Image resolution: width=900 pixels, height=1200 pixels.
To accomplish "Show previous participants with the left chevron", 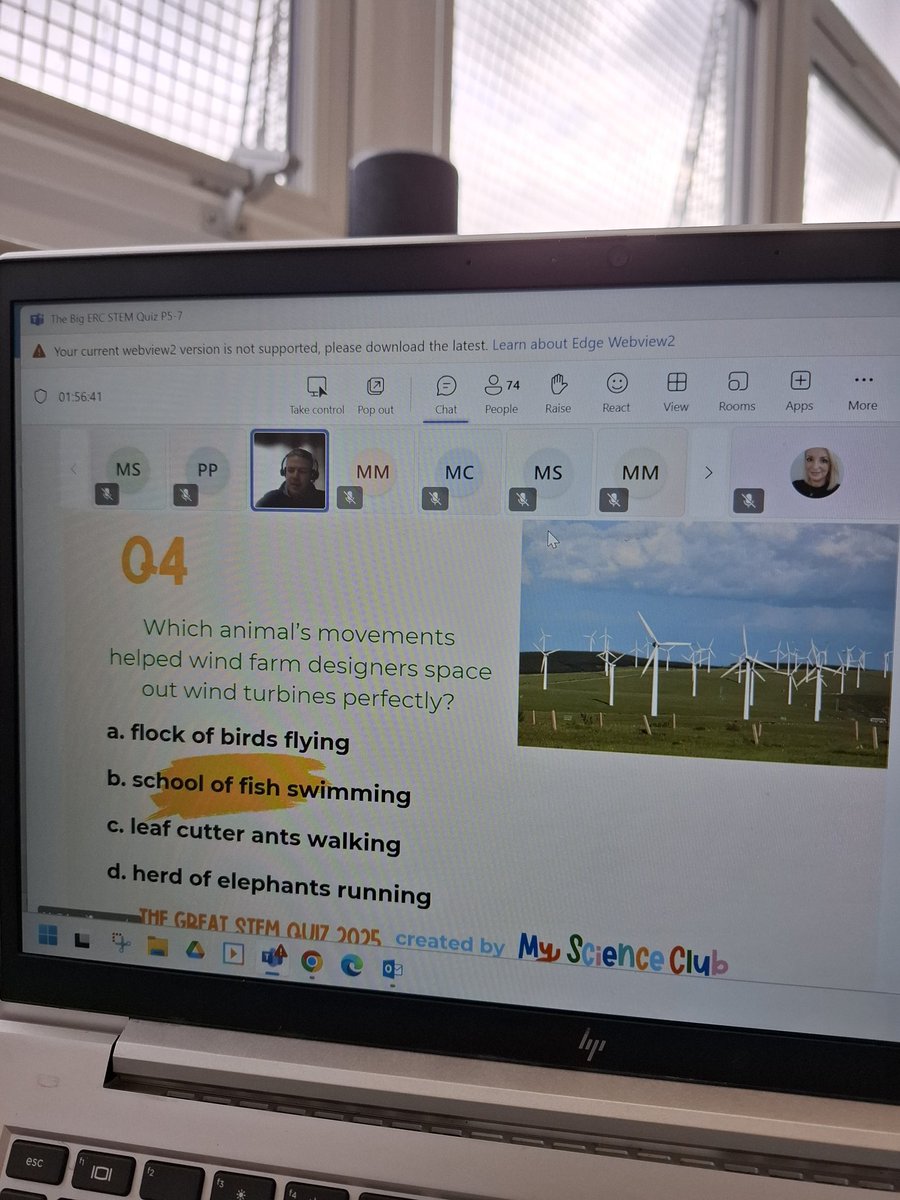I will 73,470.
